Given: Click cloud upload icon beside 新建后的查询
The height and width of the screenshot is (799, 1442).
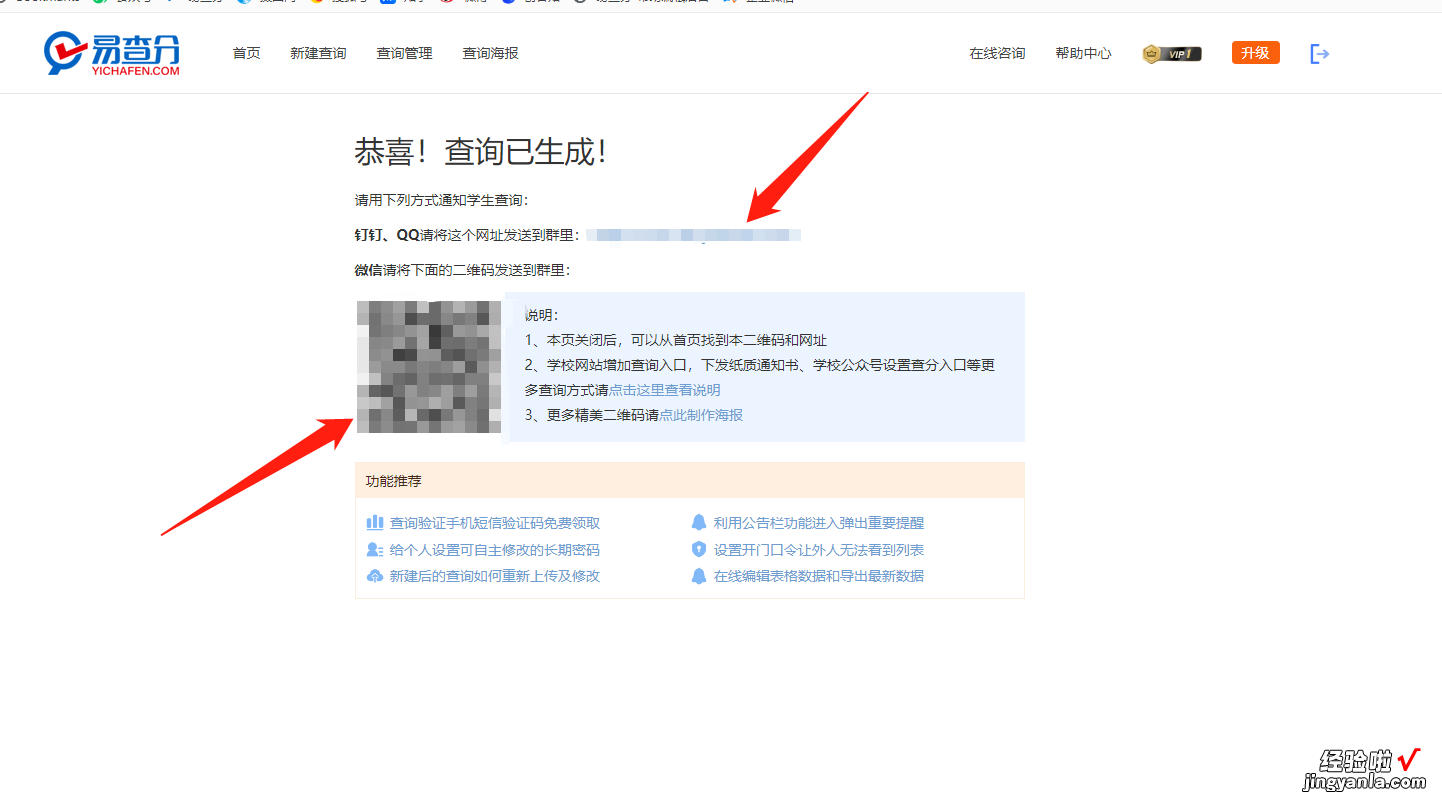Looking at the screenshot, I should (x=375, y=576).
